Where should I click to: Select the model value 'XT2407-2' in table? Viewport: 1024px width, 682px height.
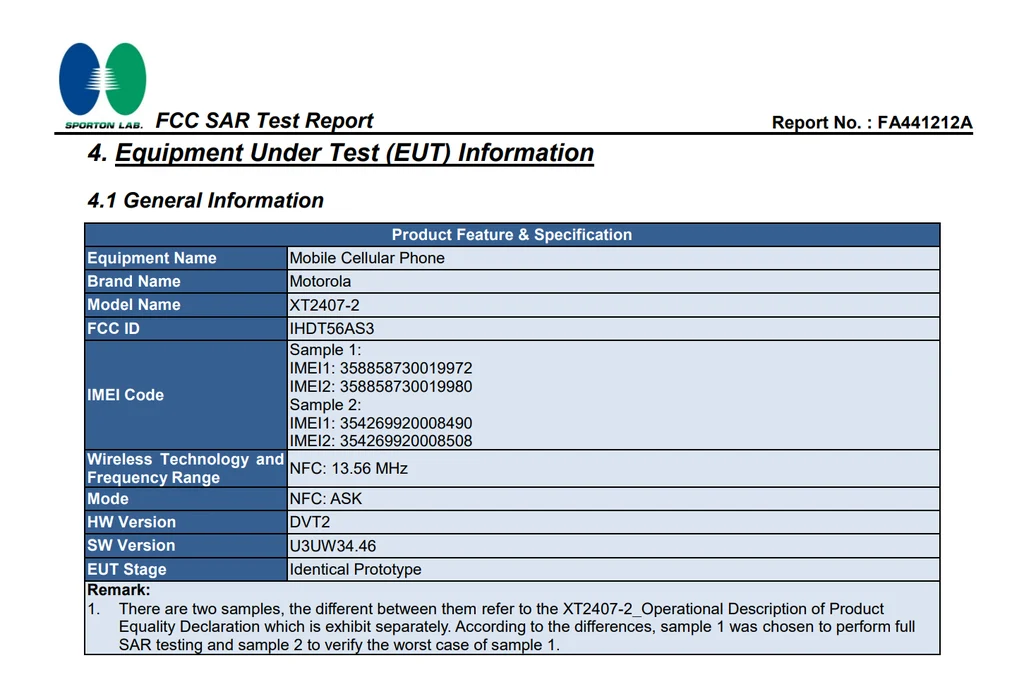point(325,305)
